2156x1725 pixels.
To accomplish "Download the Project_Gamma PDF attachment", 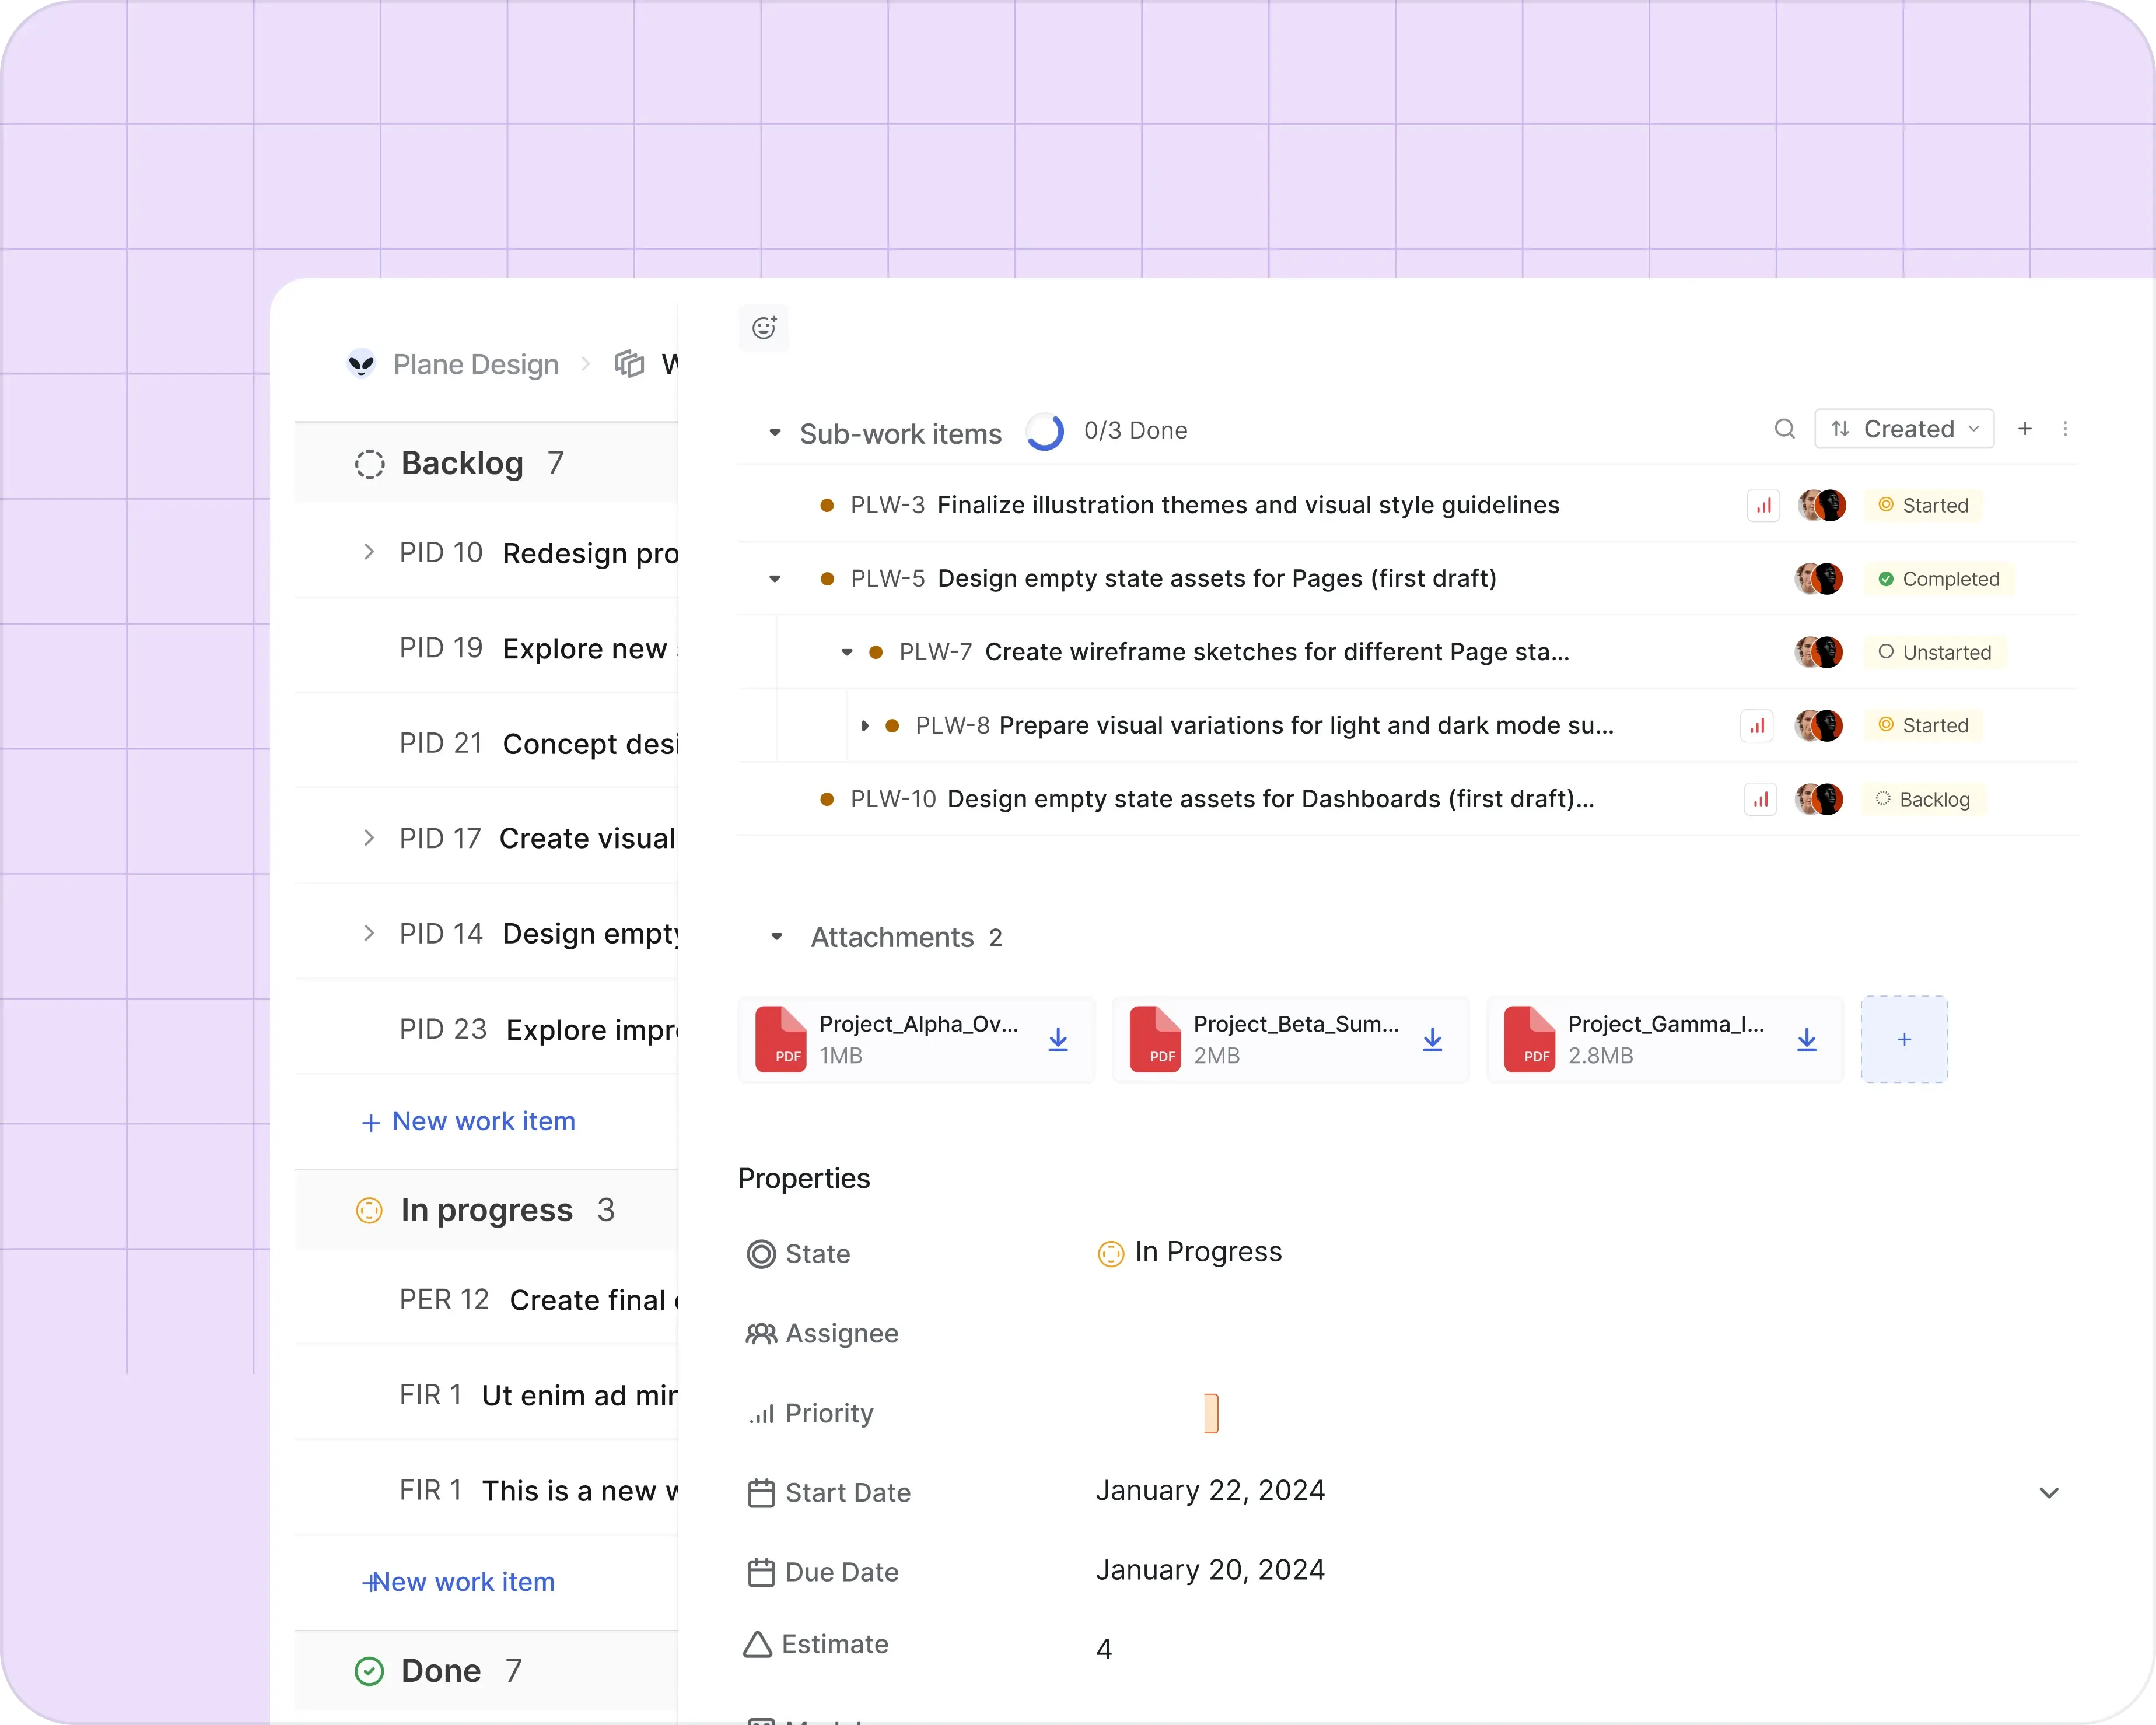I will pyautogui.click(x=1806, y=1040).
